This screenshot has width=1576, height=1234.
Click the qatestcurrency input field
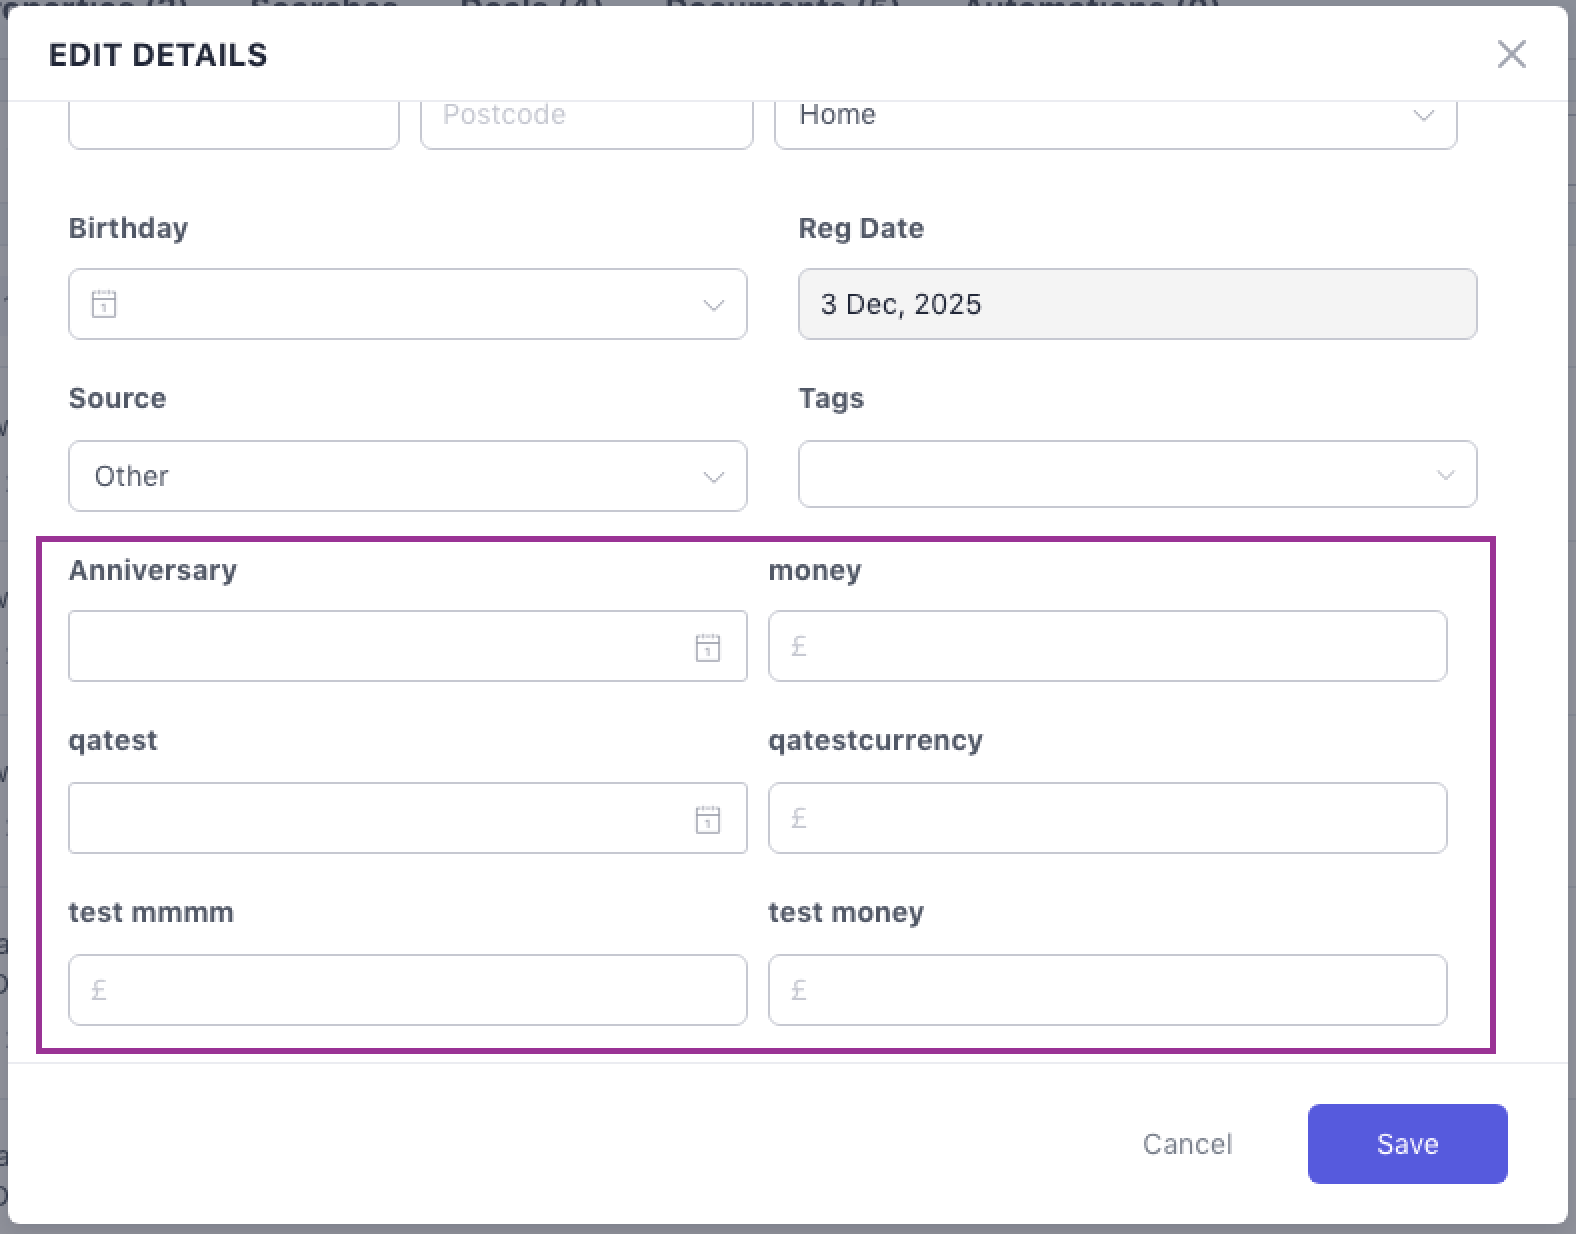(x=1107, y=818)
